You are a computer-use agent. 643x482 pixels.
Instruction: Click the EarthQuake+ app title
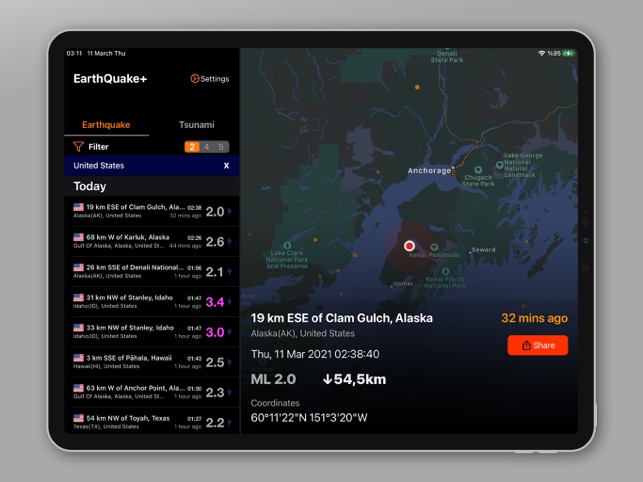click(x=110, y=79)
